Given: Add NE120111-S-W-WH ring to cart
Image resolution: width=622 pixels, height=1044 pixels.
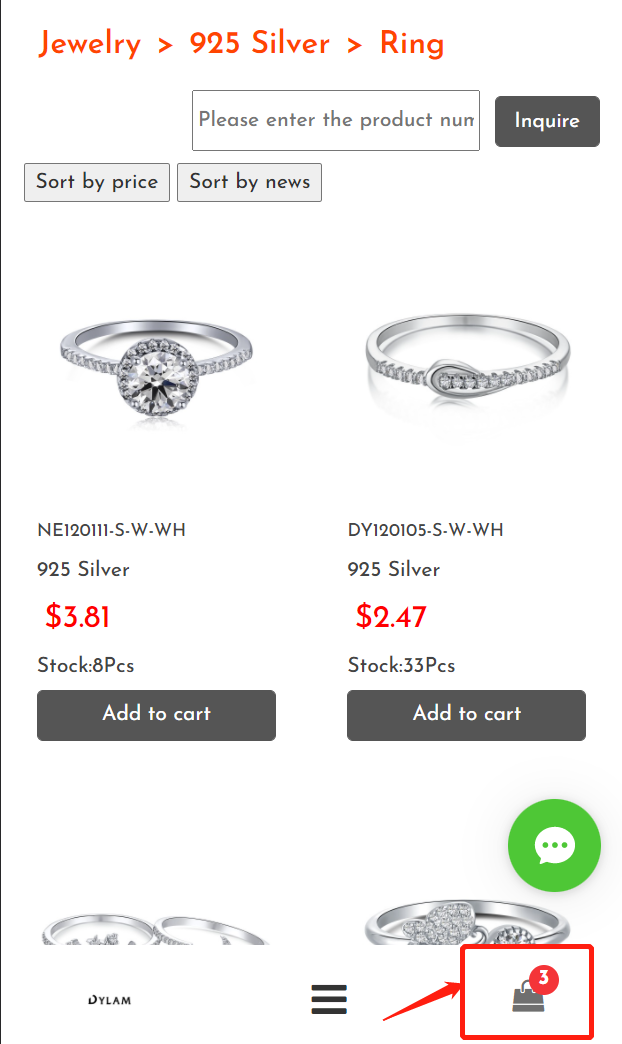Looking at the screenshot, I should (x=156, y=714).
